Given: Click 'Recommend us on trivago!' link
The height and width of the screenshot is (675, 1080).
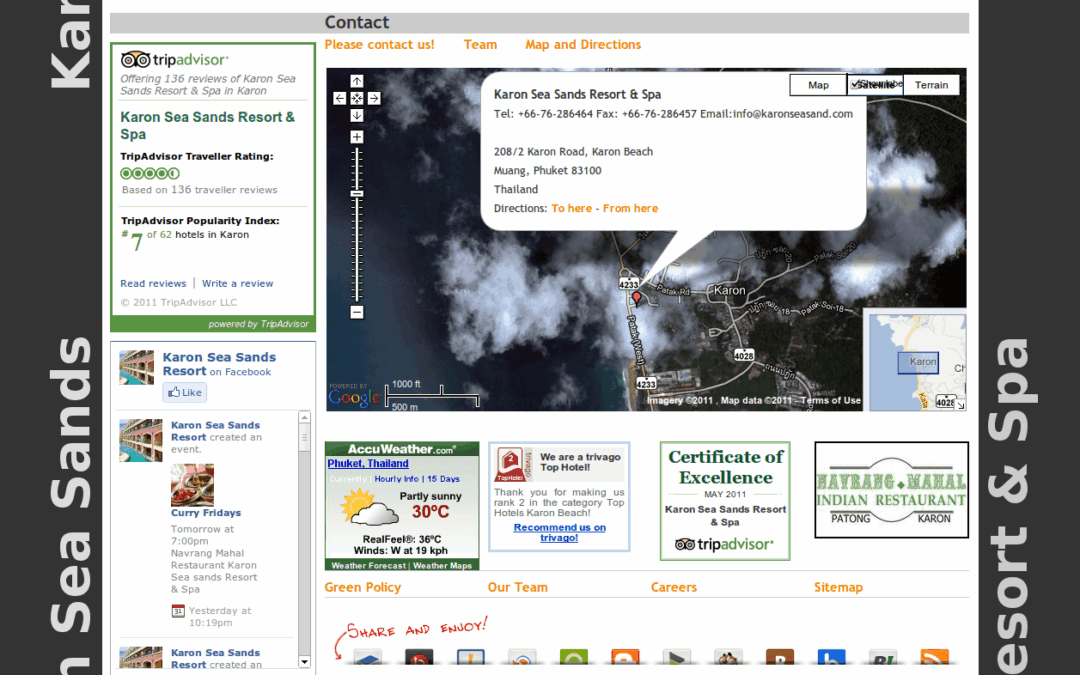Looking at the screenshot, I should point(559,532).
